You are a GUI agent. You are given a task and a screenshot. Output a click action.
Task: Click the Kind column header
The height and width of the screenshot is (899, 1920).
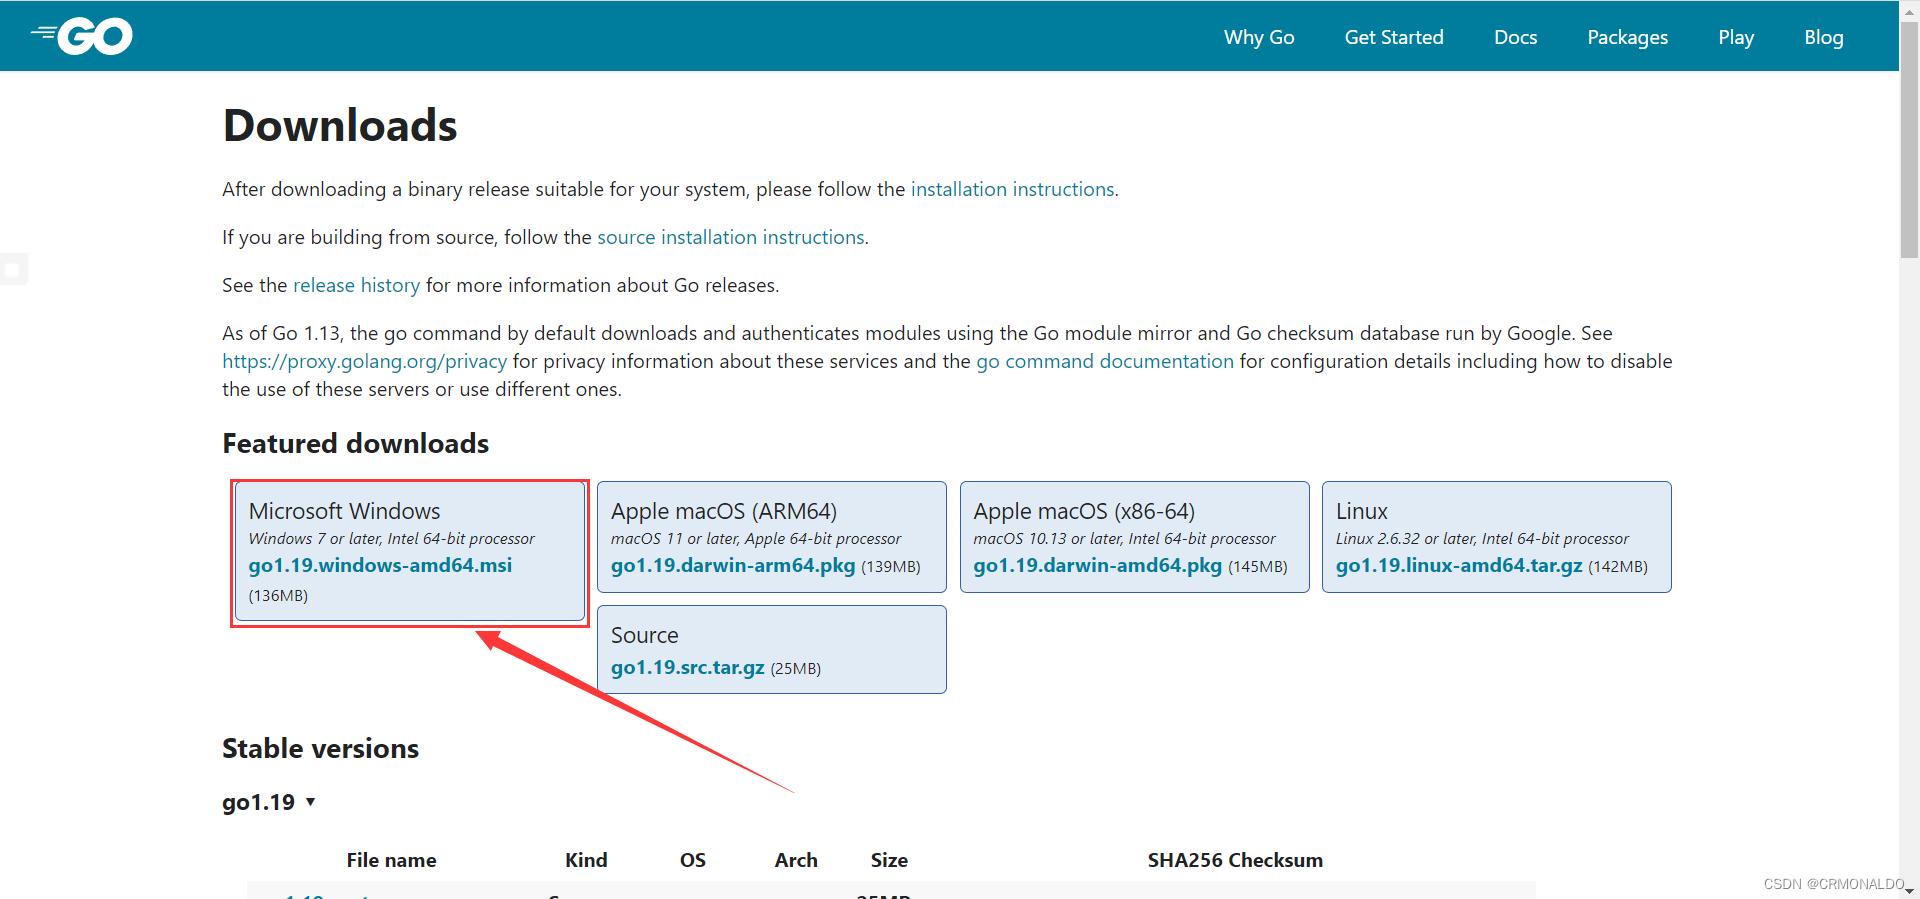(586, 860)
